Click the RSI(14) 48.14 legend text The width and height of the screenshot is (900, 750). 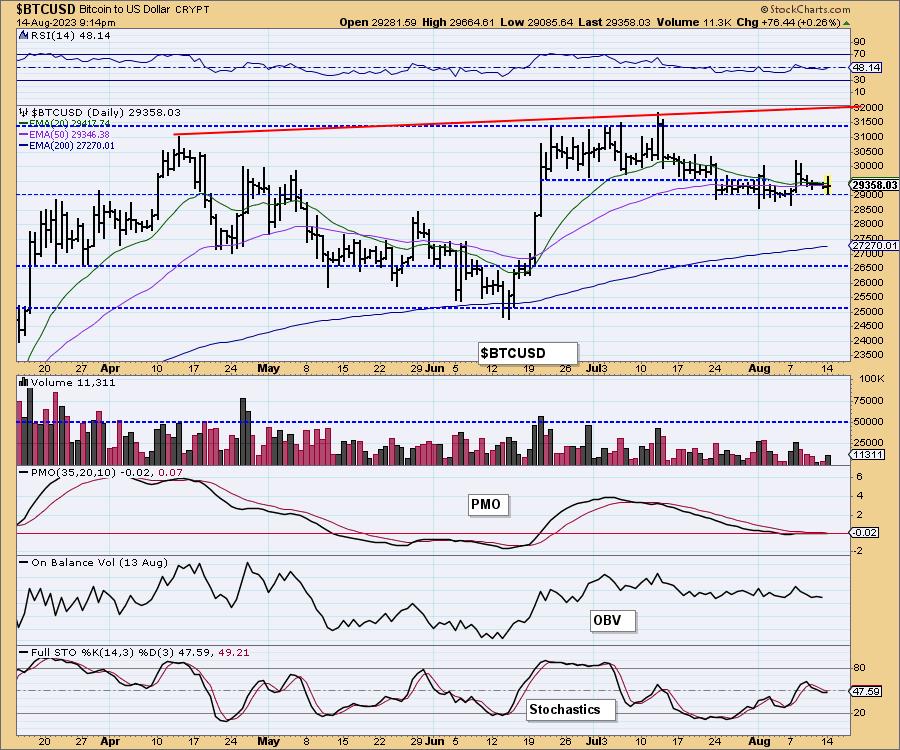tap(71, 35)
